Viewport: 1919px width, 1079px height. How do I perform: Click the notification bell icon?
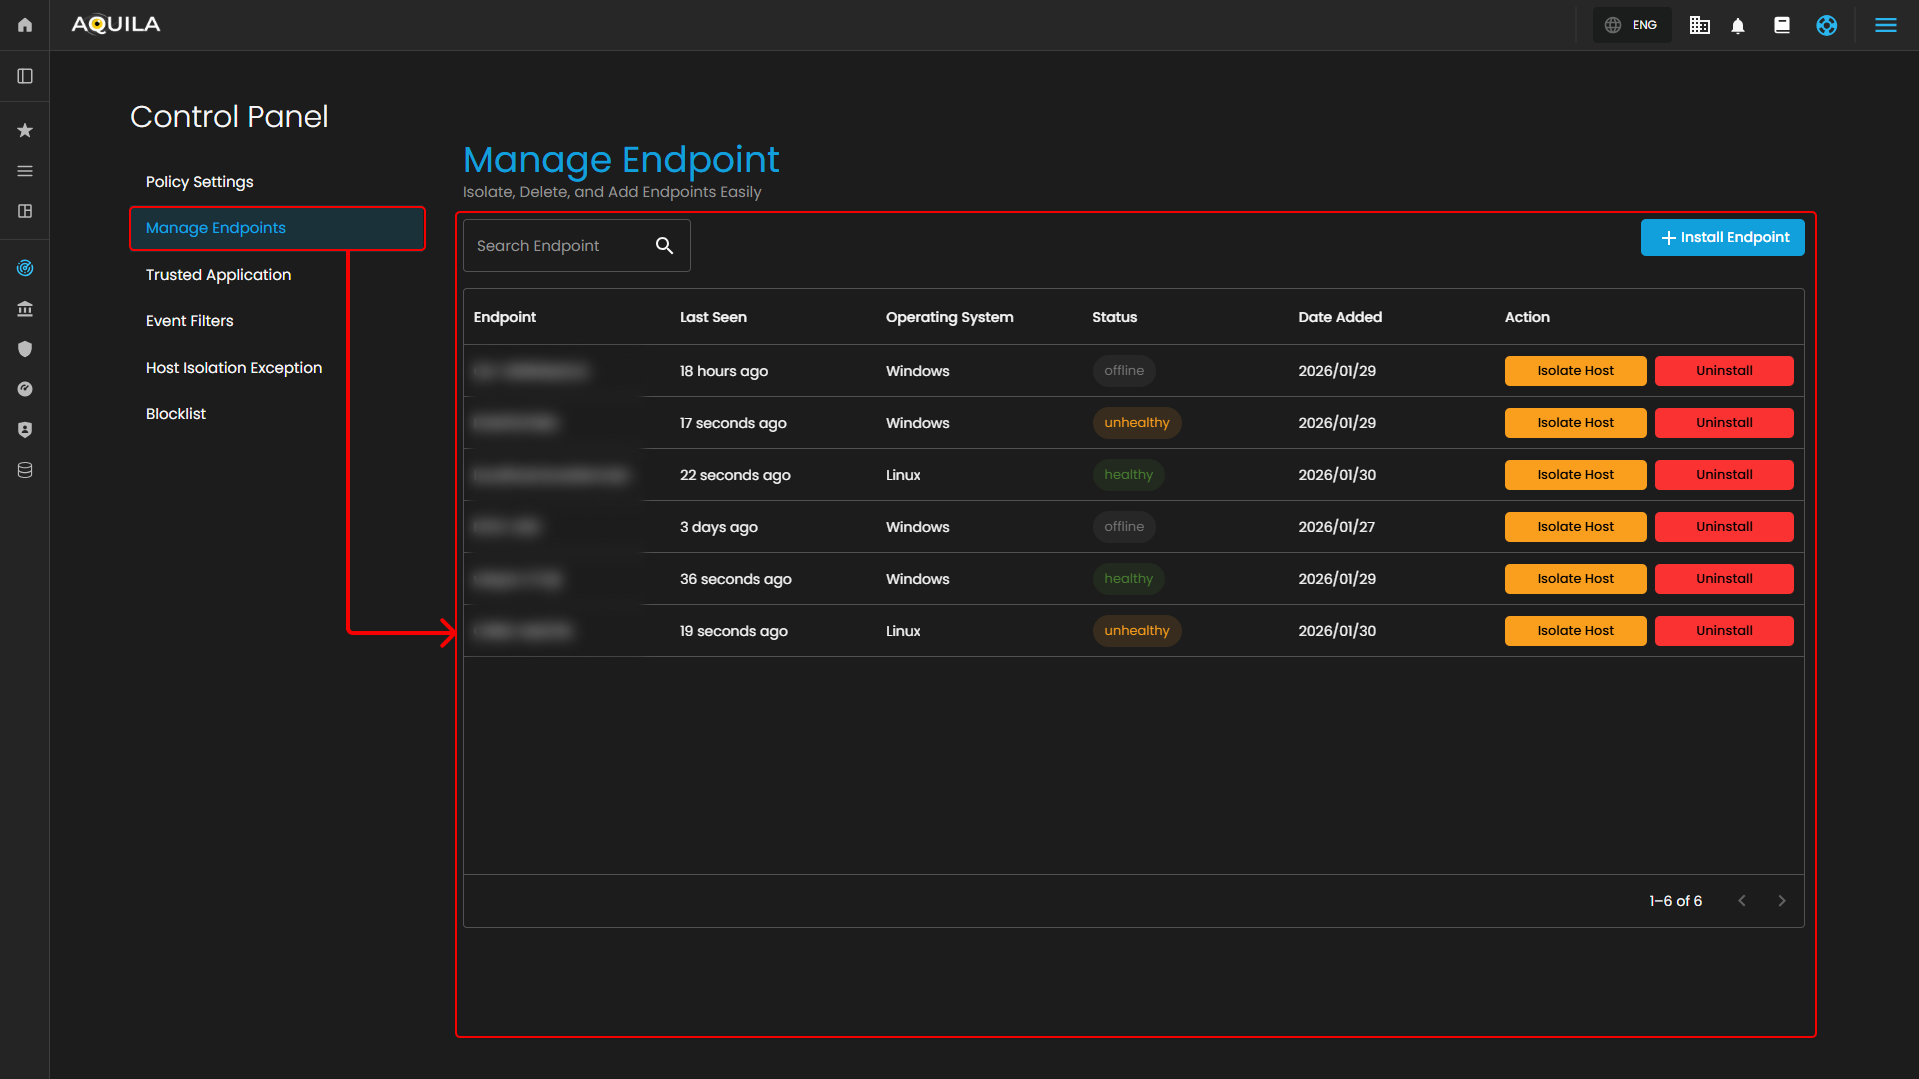point(1738,25)
